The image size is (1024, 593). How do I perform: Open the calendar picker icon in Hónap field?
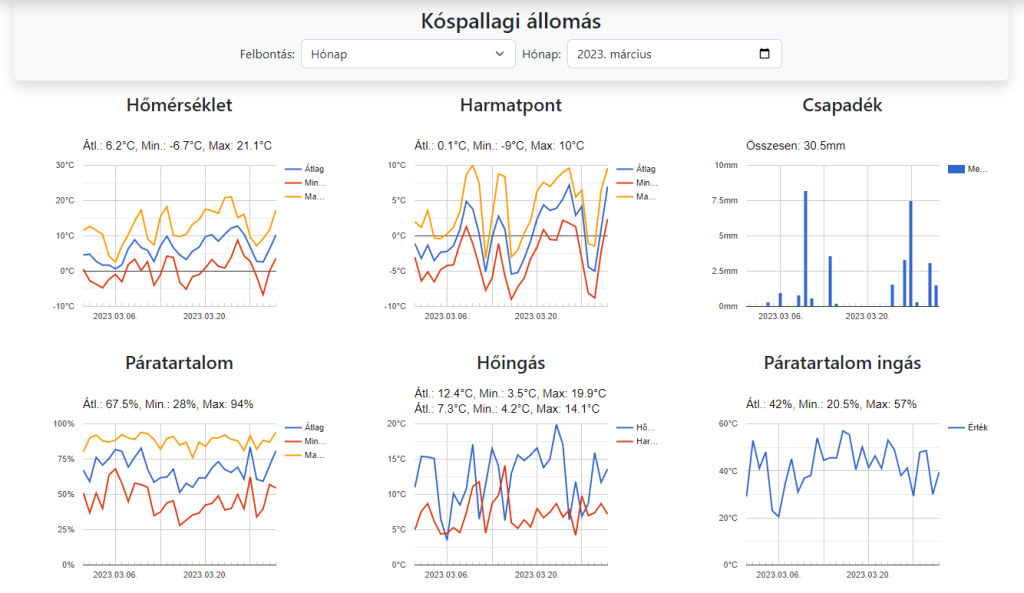click(x=765, y=54)
